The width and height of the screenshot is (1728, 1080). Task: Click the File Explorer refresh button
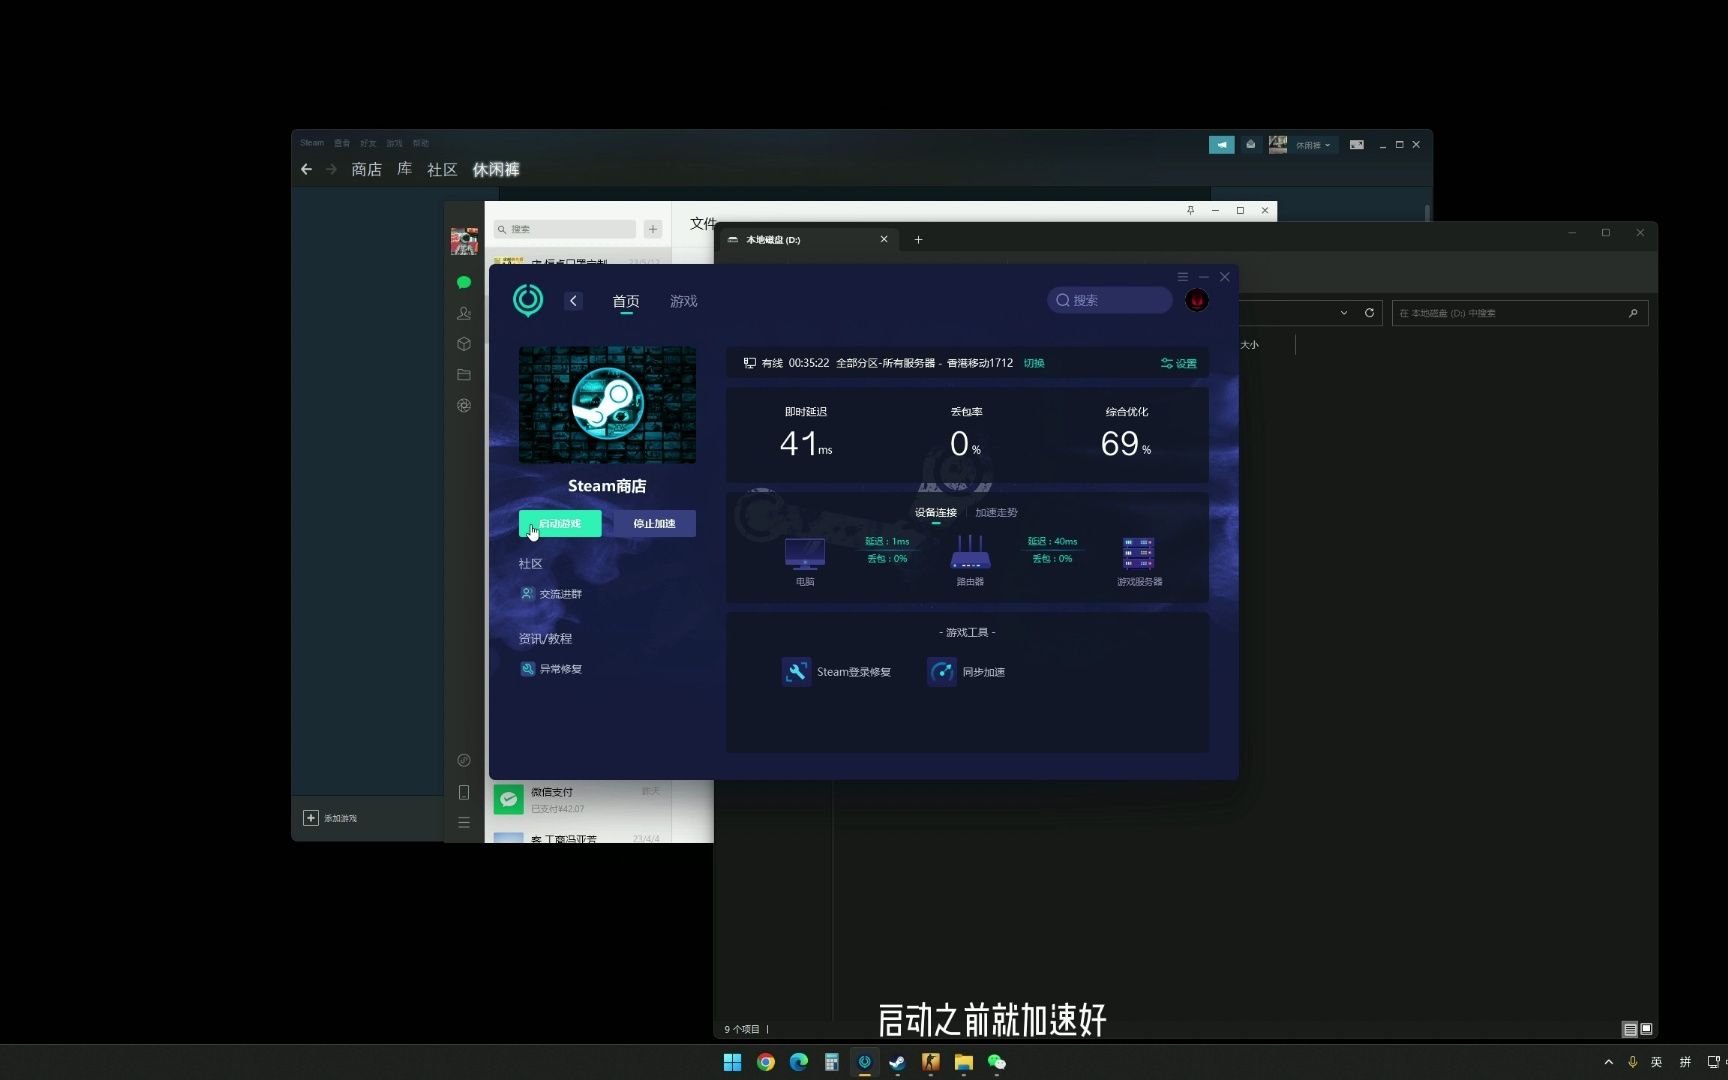click(x=1369, y=313)
